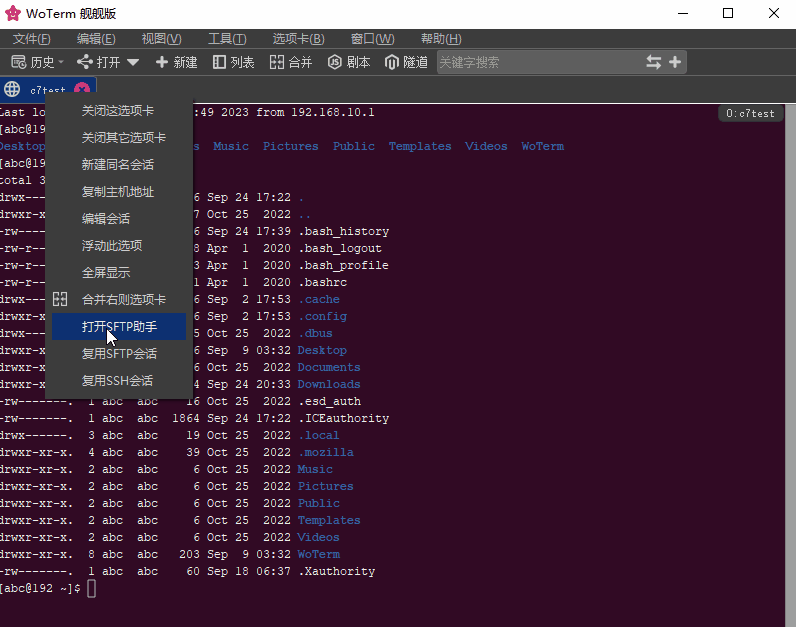This screenshot has height=627, width=796.
Task: Click Templates in the top ls row
Action: [x=420, y=146]
